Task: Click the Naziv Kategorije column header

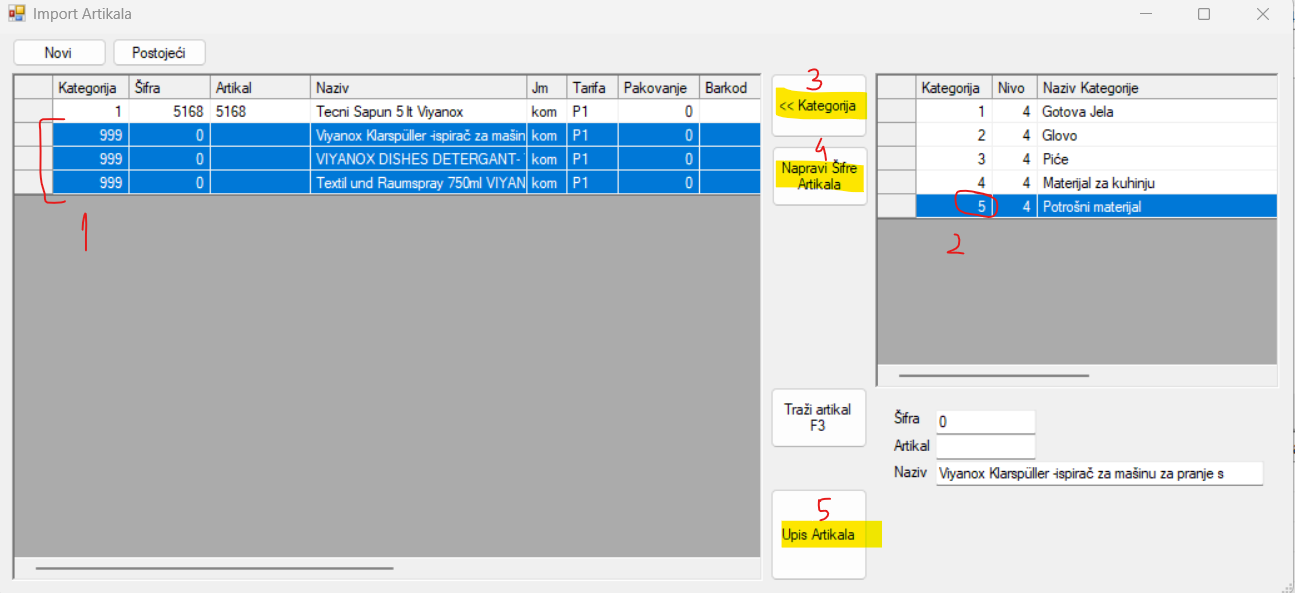Action: coord(1156,88)
